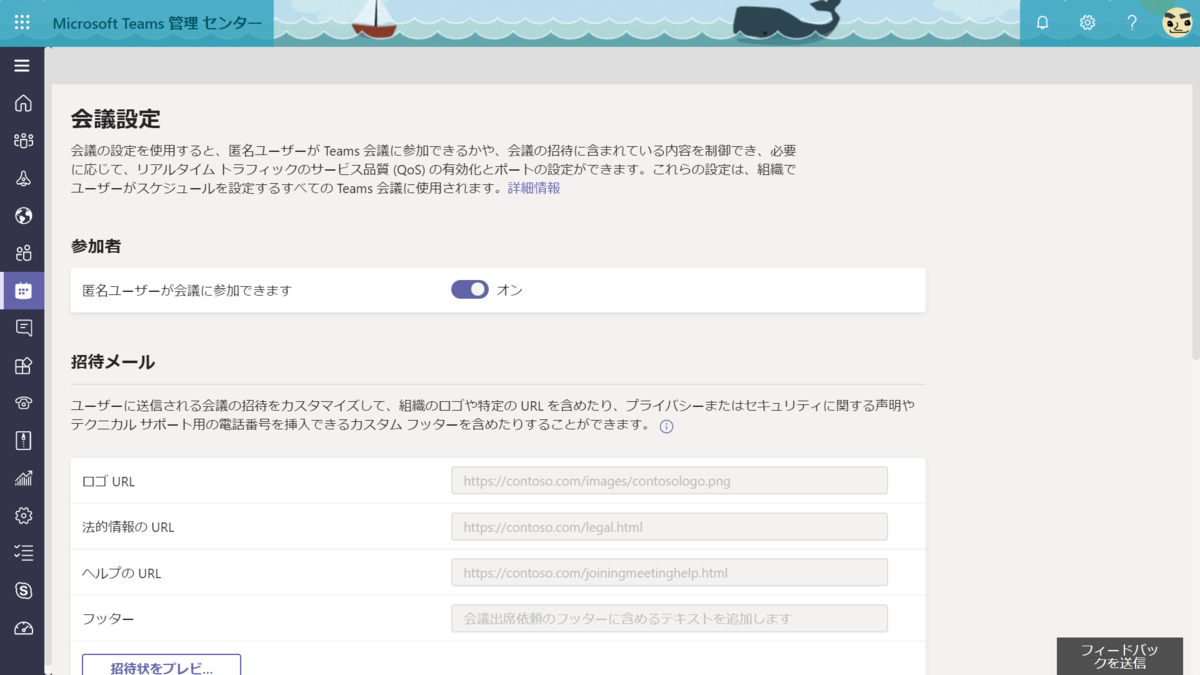Open user account avatar menu
The image size is (1200, 675).
1177,22
